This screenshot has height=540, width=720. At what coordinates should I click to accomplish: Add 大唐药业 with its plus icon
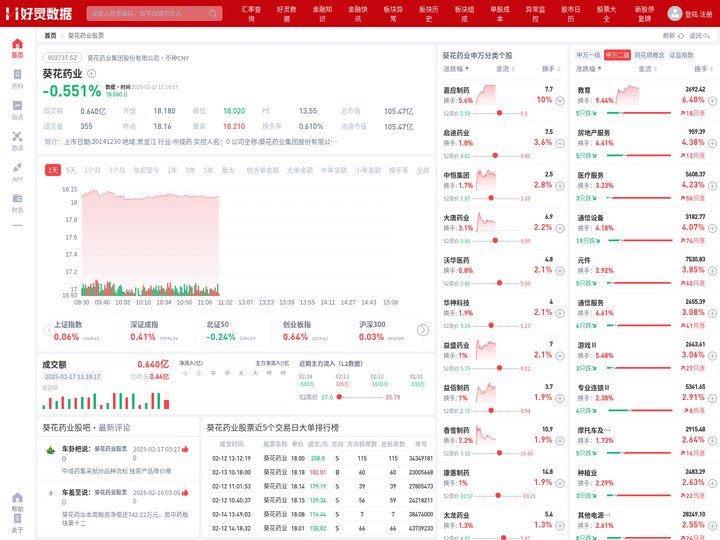pos(560,228)
